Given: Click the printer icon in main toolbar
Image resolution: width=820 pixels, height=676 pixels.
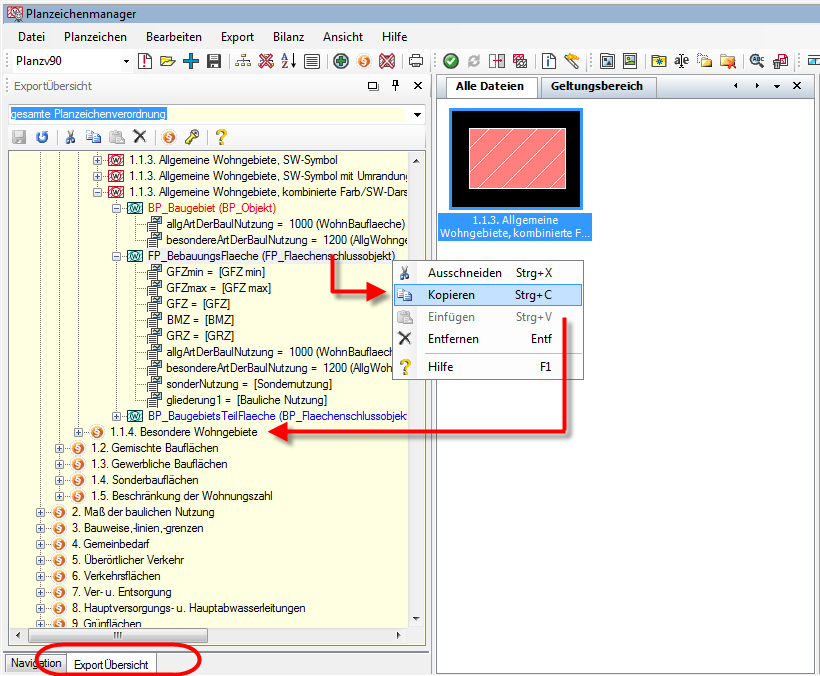Looking at the screenshot, I should coord(416,62).
